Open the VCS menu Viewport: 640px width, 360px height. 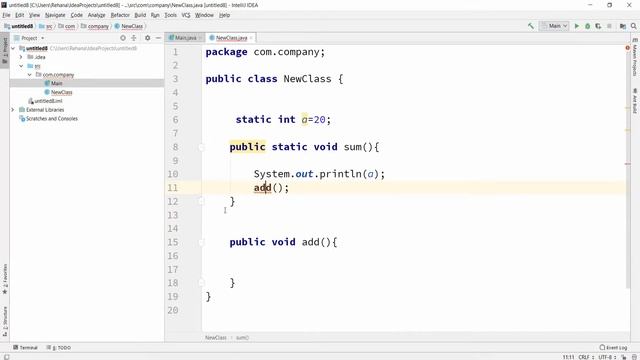click(186, 15)
